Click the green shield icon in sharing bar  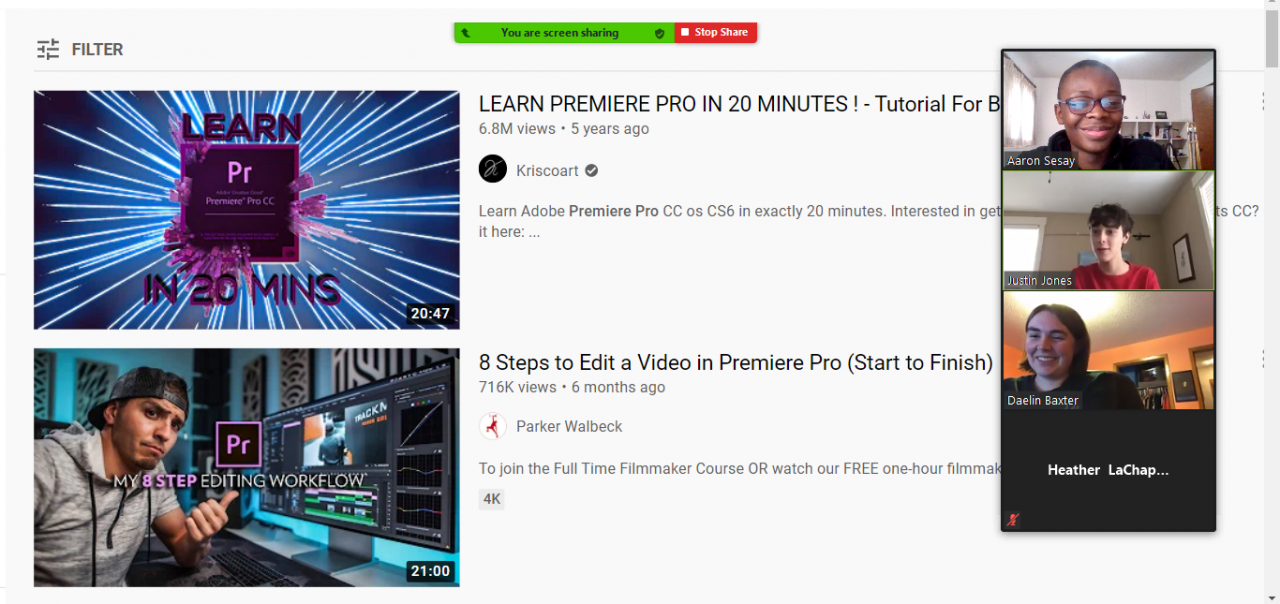659,33
